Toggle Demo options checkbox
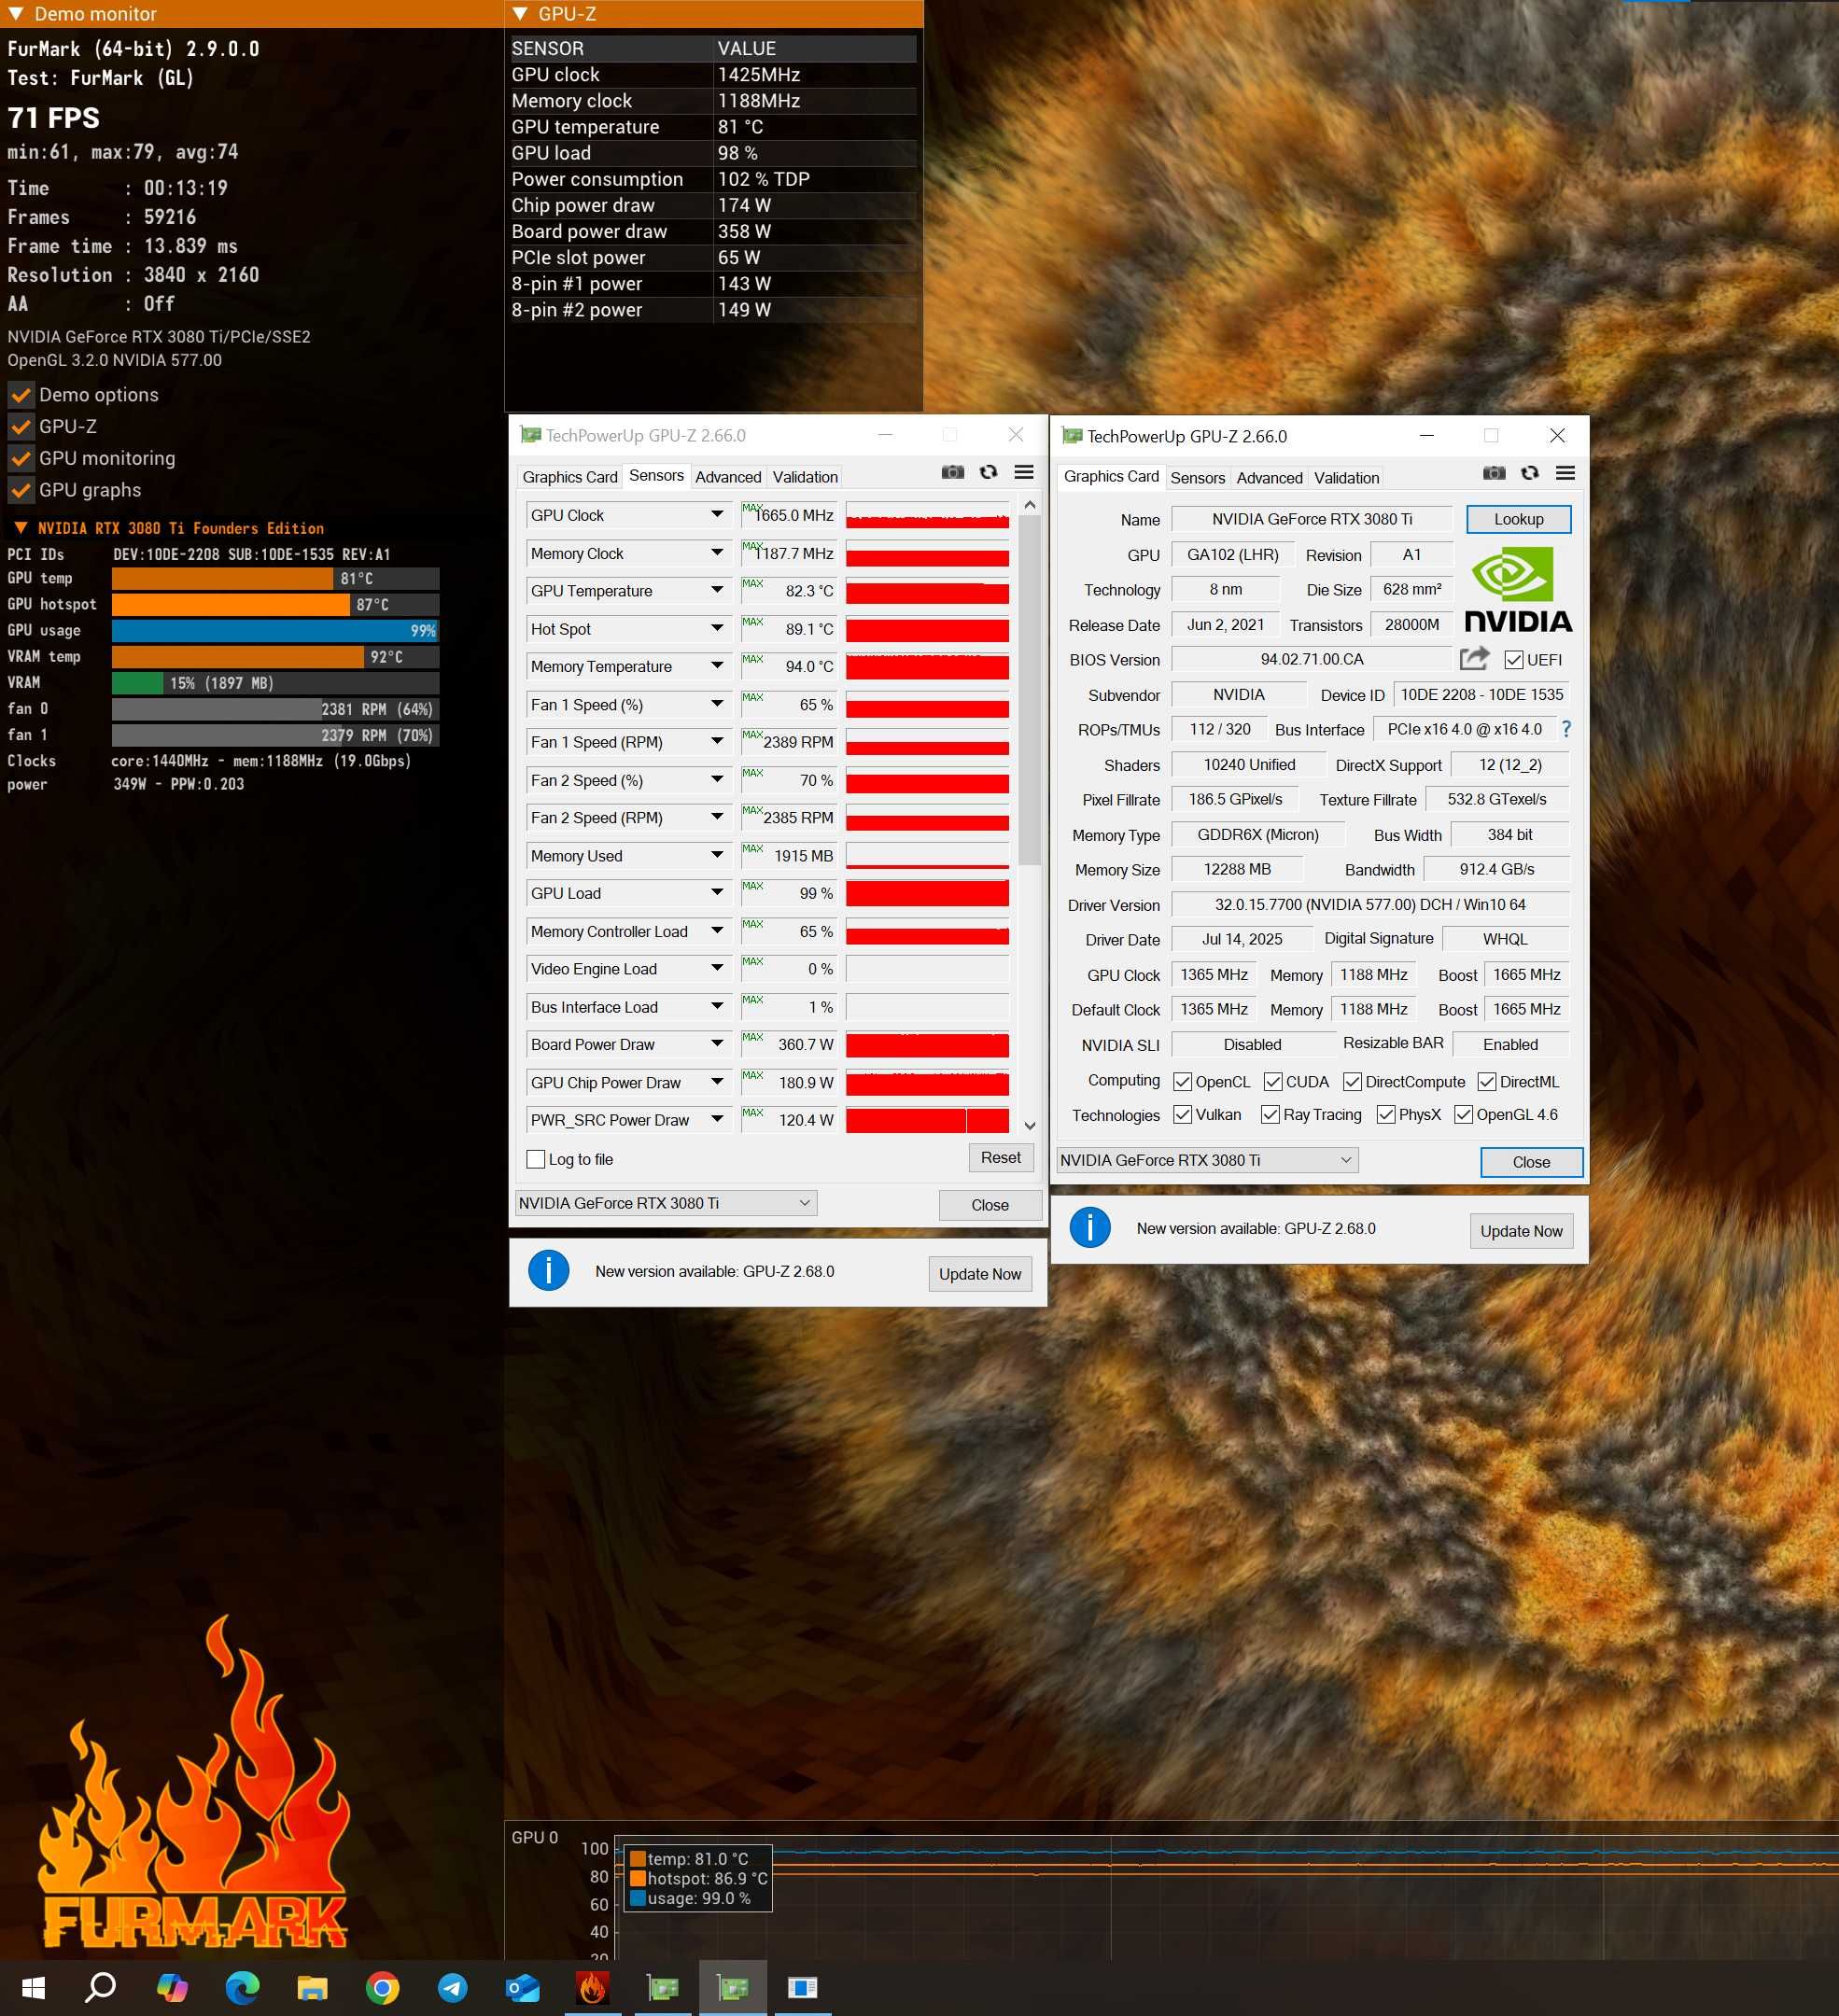The width and height of the screenshot is (1839, 2016). pos(21,395)
